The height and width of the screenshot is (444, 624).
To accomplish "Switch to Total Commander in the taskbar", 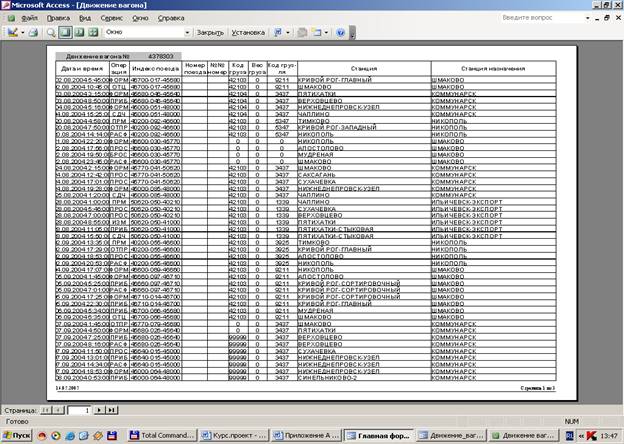I will click(x=164, y=435).
